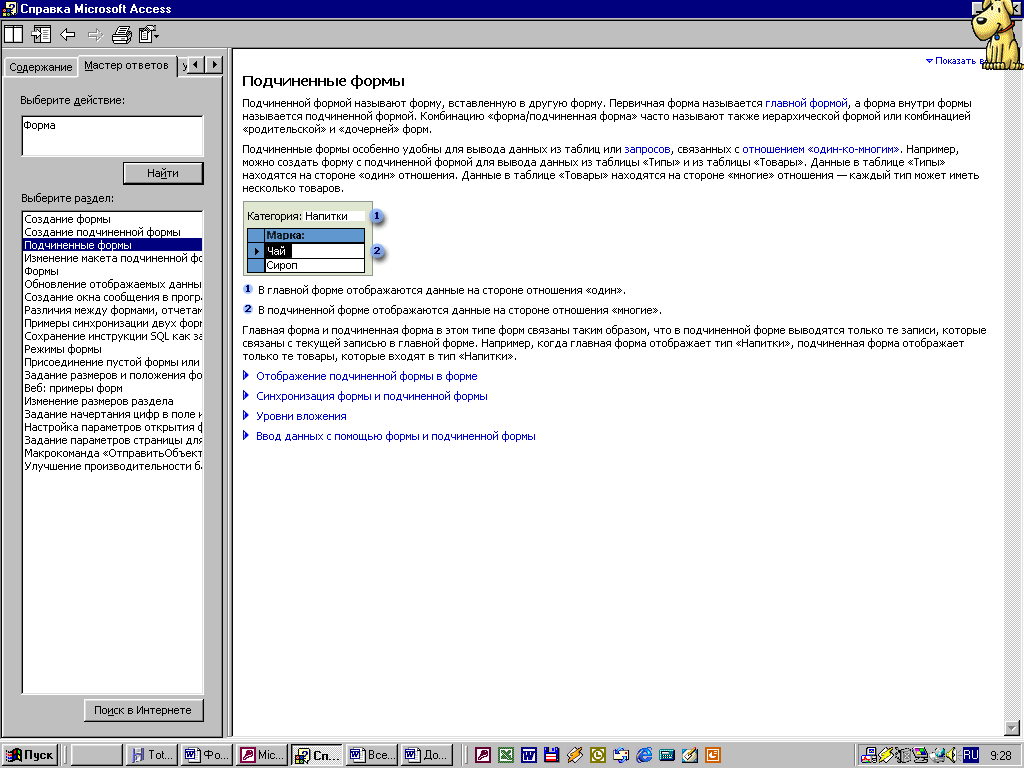This screenshot has height=768, width=1024.
Task: Select the topic Примеры синхронизации двух форм
Action: coord(112,323)
